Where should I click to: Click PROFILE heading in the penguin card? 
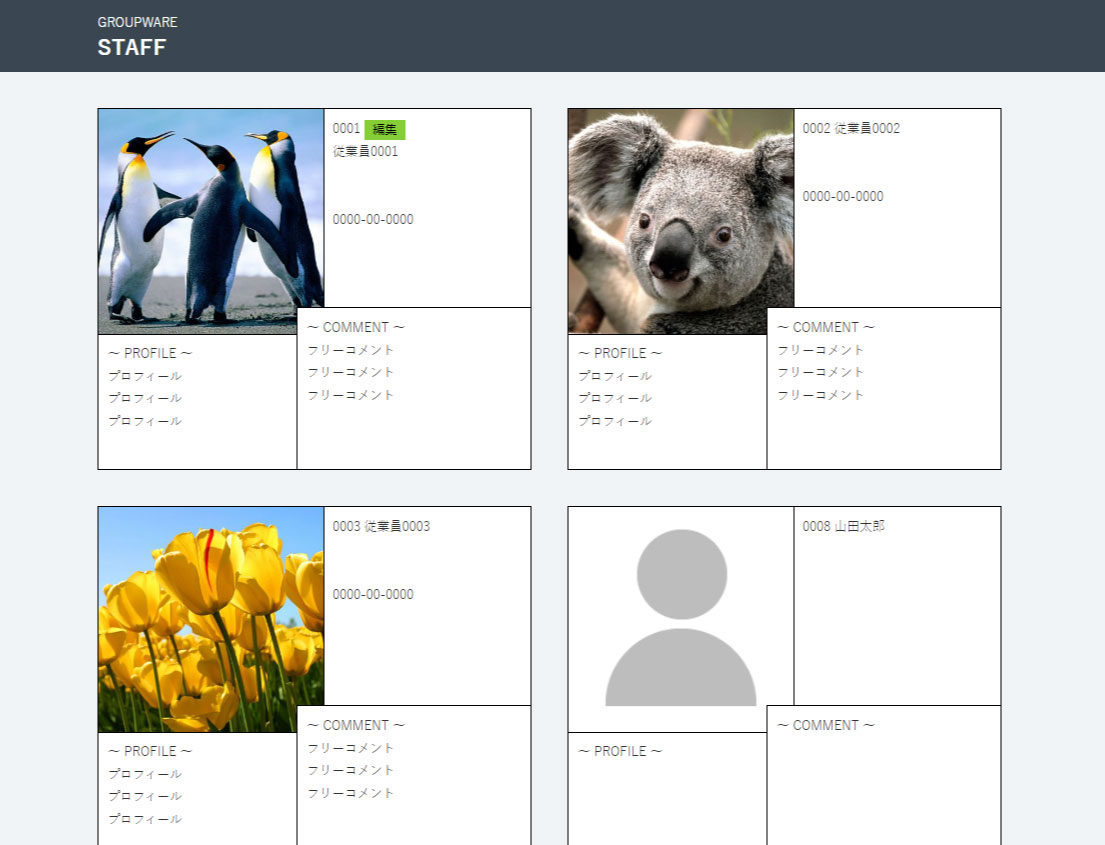[150, 353]
